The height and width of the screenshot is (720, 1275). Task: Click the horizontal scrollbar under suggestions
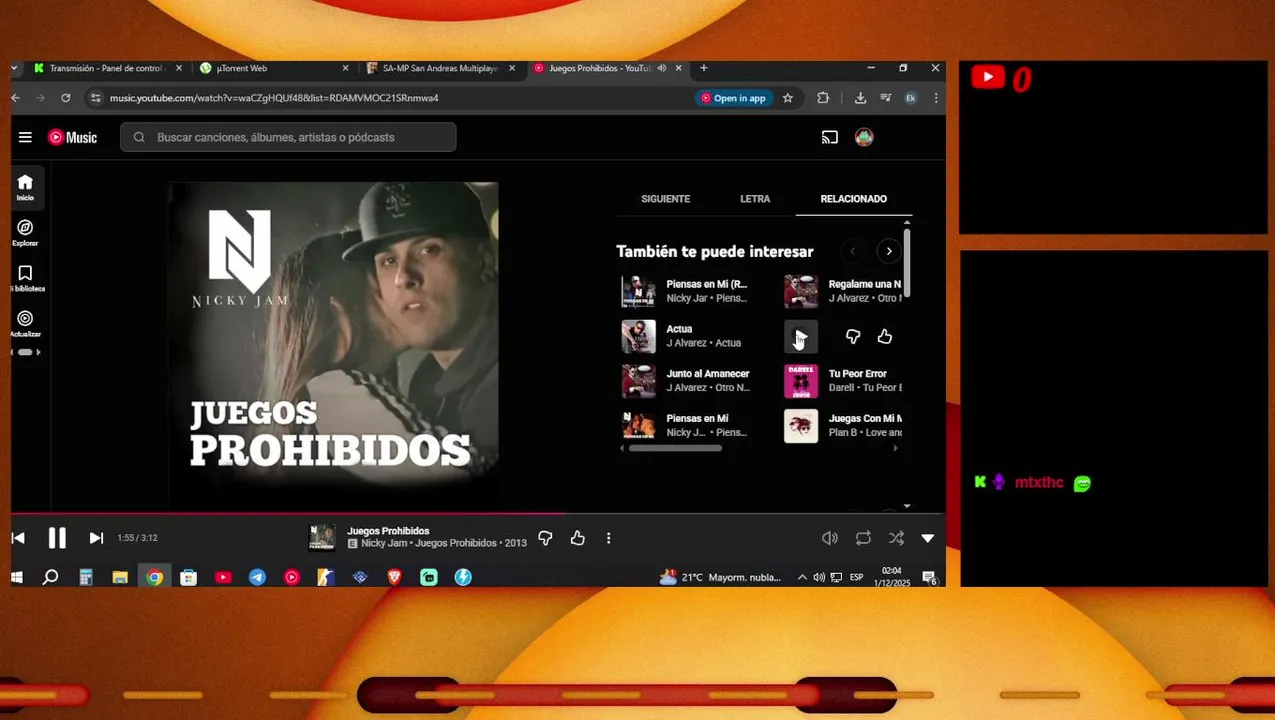pos(675,448)
